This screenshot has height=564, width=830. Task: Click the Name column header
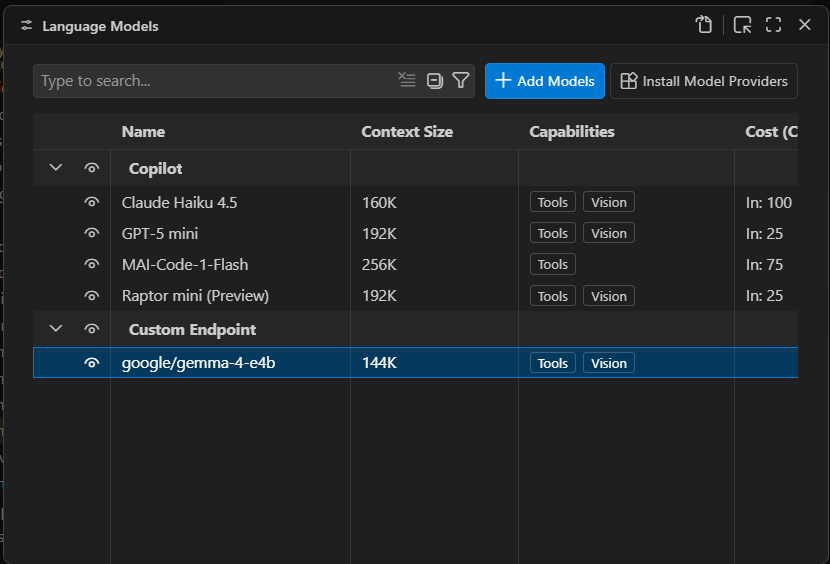pos(143,132)
